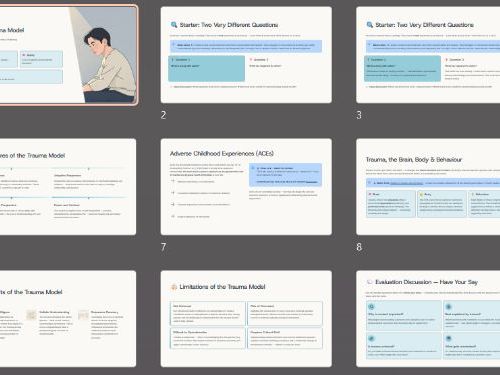Select slide 2 'Starter: Two Very Different Questions'
Viewport: 500px width, 375px height.
click(x=246, y=55)
